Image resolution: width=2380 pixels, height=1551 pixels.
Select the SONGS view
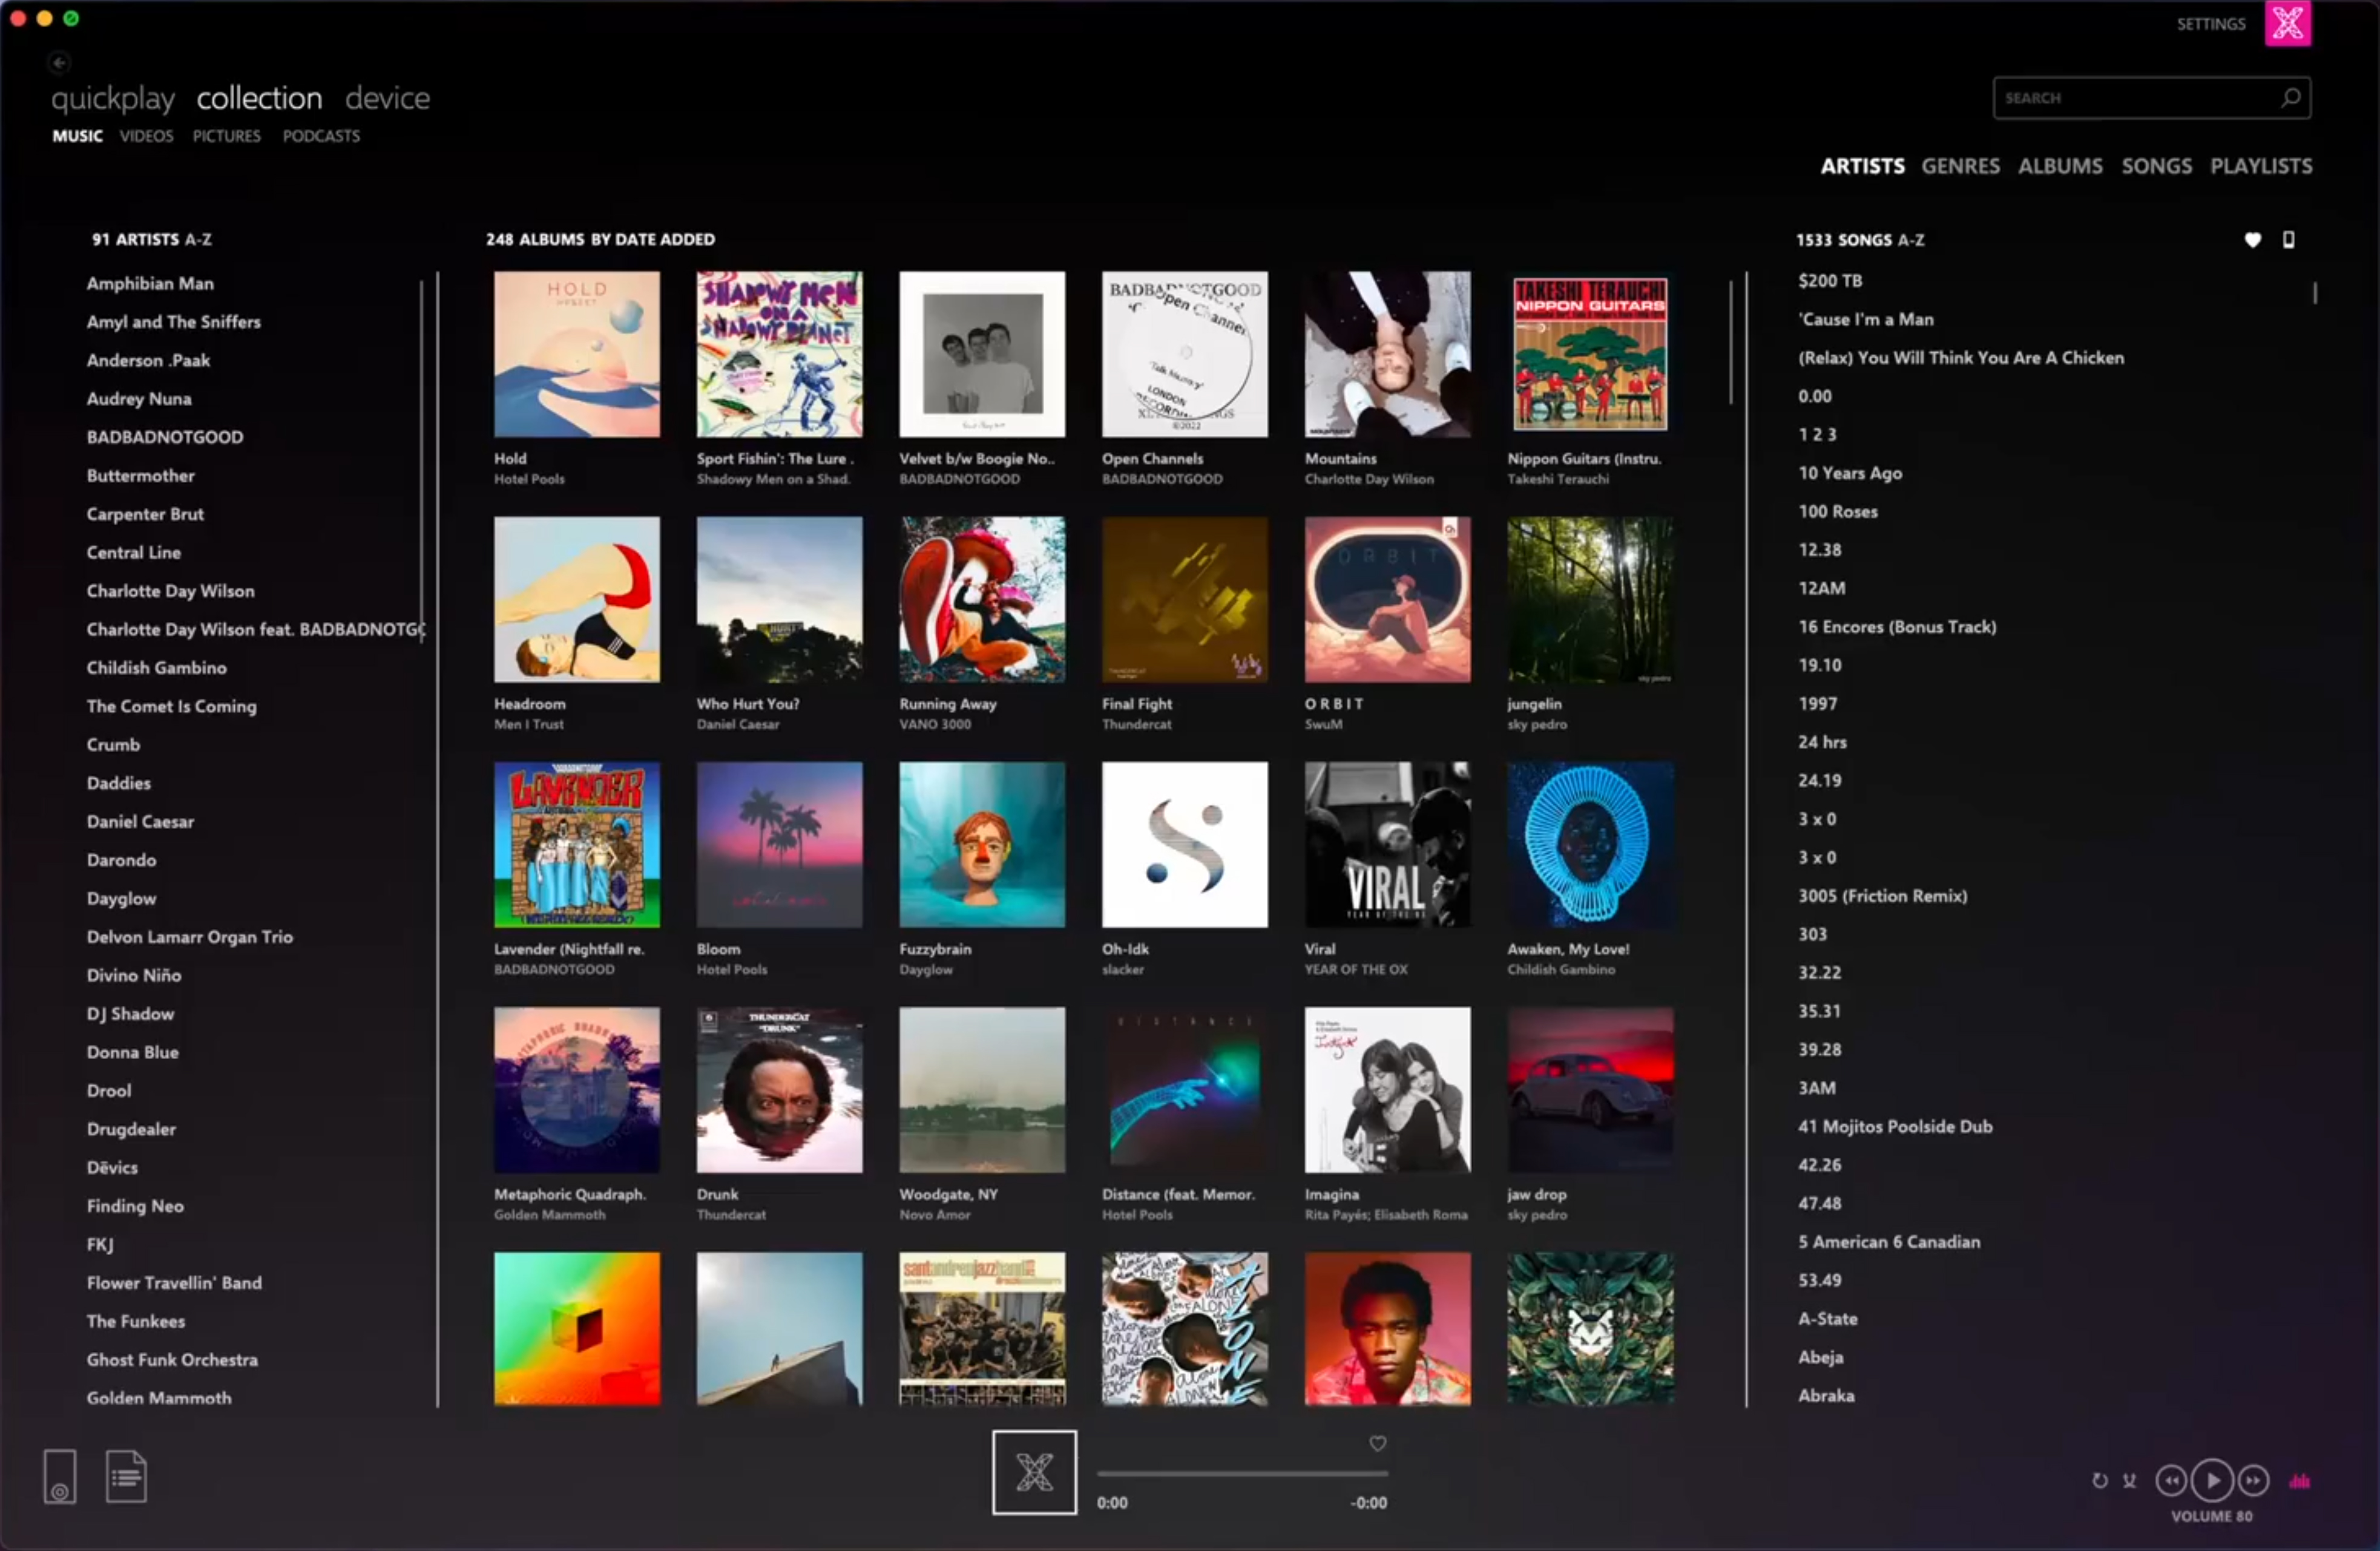[x=2156, y=166]
